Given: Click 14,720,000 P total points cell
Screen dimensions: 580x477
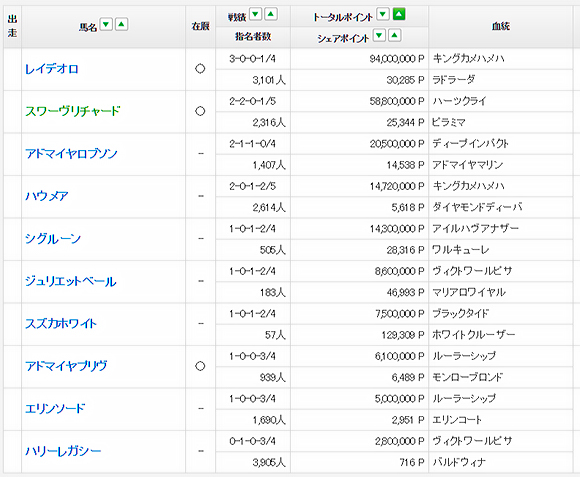Looking at the screenshot, I should 397,186.
